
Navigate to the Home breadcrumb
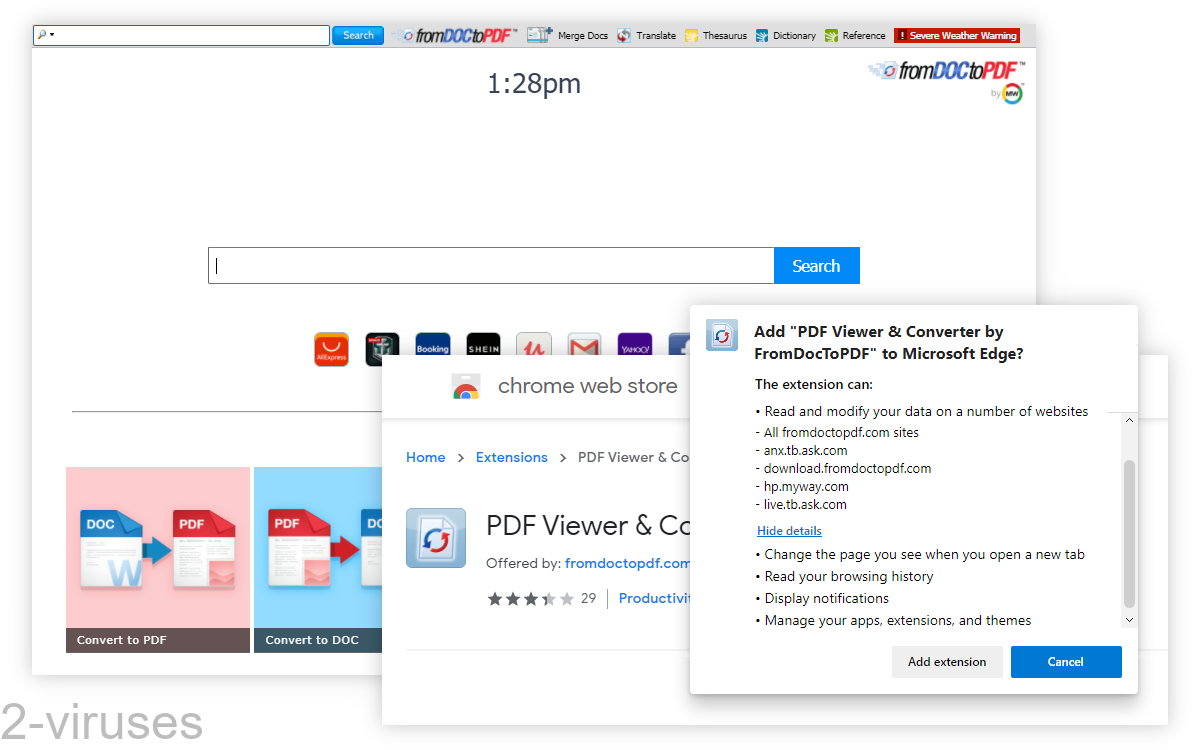pyautogui.click(x=425, y=457)
